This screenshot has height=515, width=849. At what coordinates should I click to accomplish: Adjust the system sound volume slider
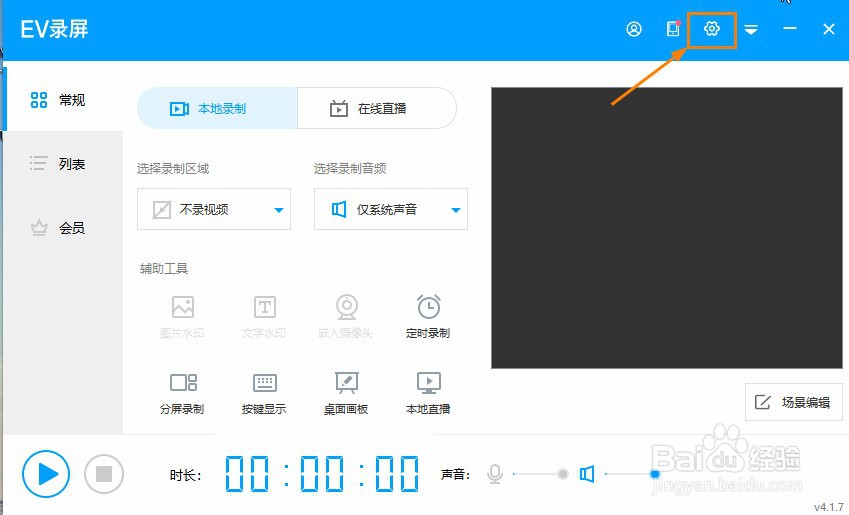tap(631, 474)
